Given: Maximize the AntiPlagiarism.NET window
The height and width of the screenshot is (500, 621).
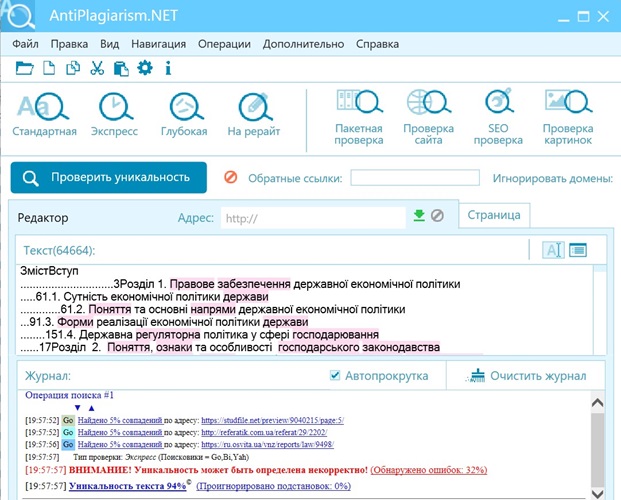Looking at the screenshot, I should coord(583,16).
